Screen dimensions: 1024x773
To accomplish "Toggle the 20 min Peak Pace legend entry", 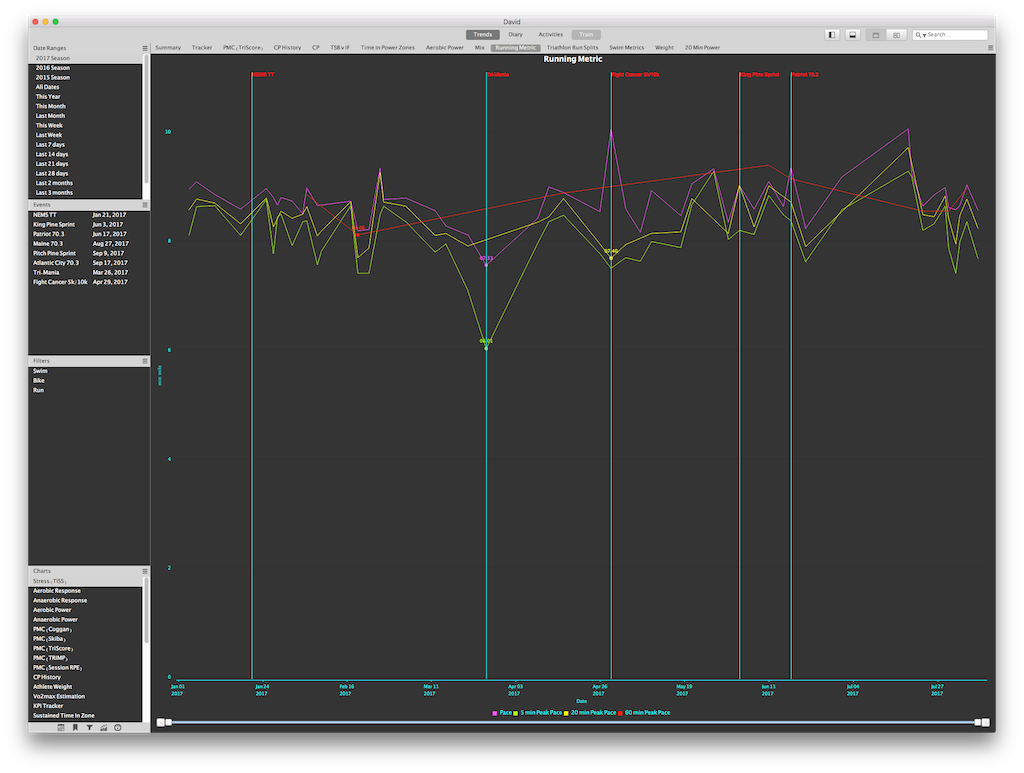I will (590, 713).
